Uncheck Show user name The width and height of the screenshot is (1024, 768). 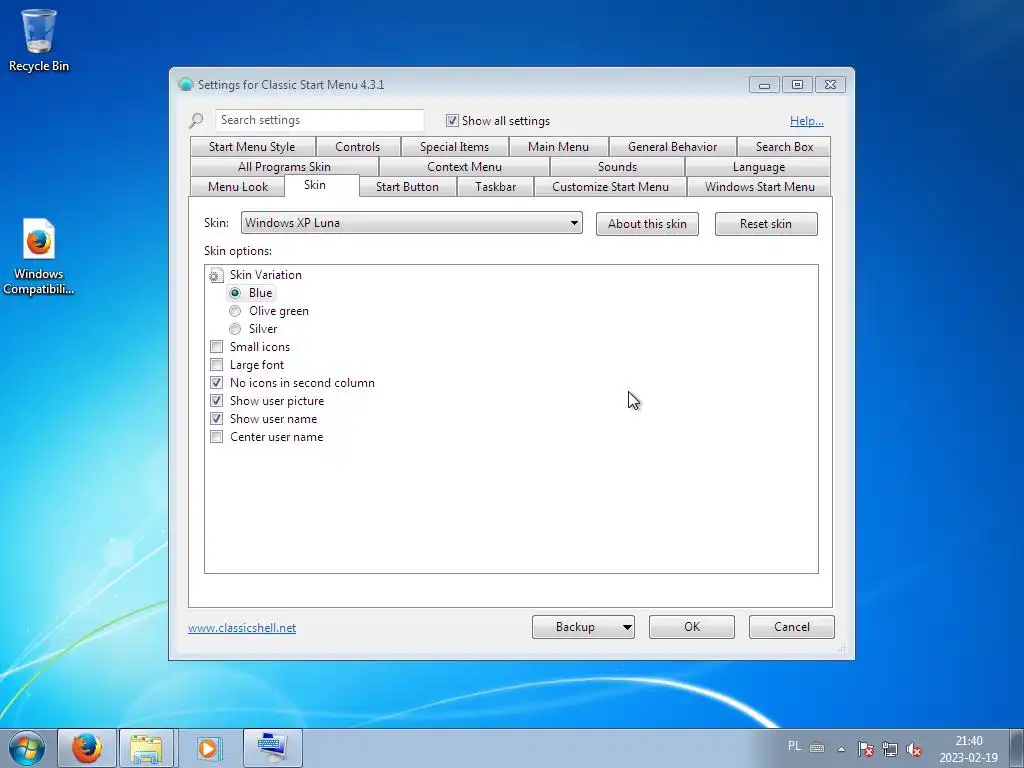point(216,419)
